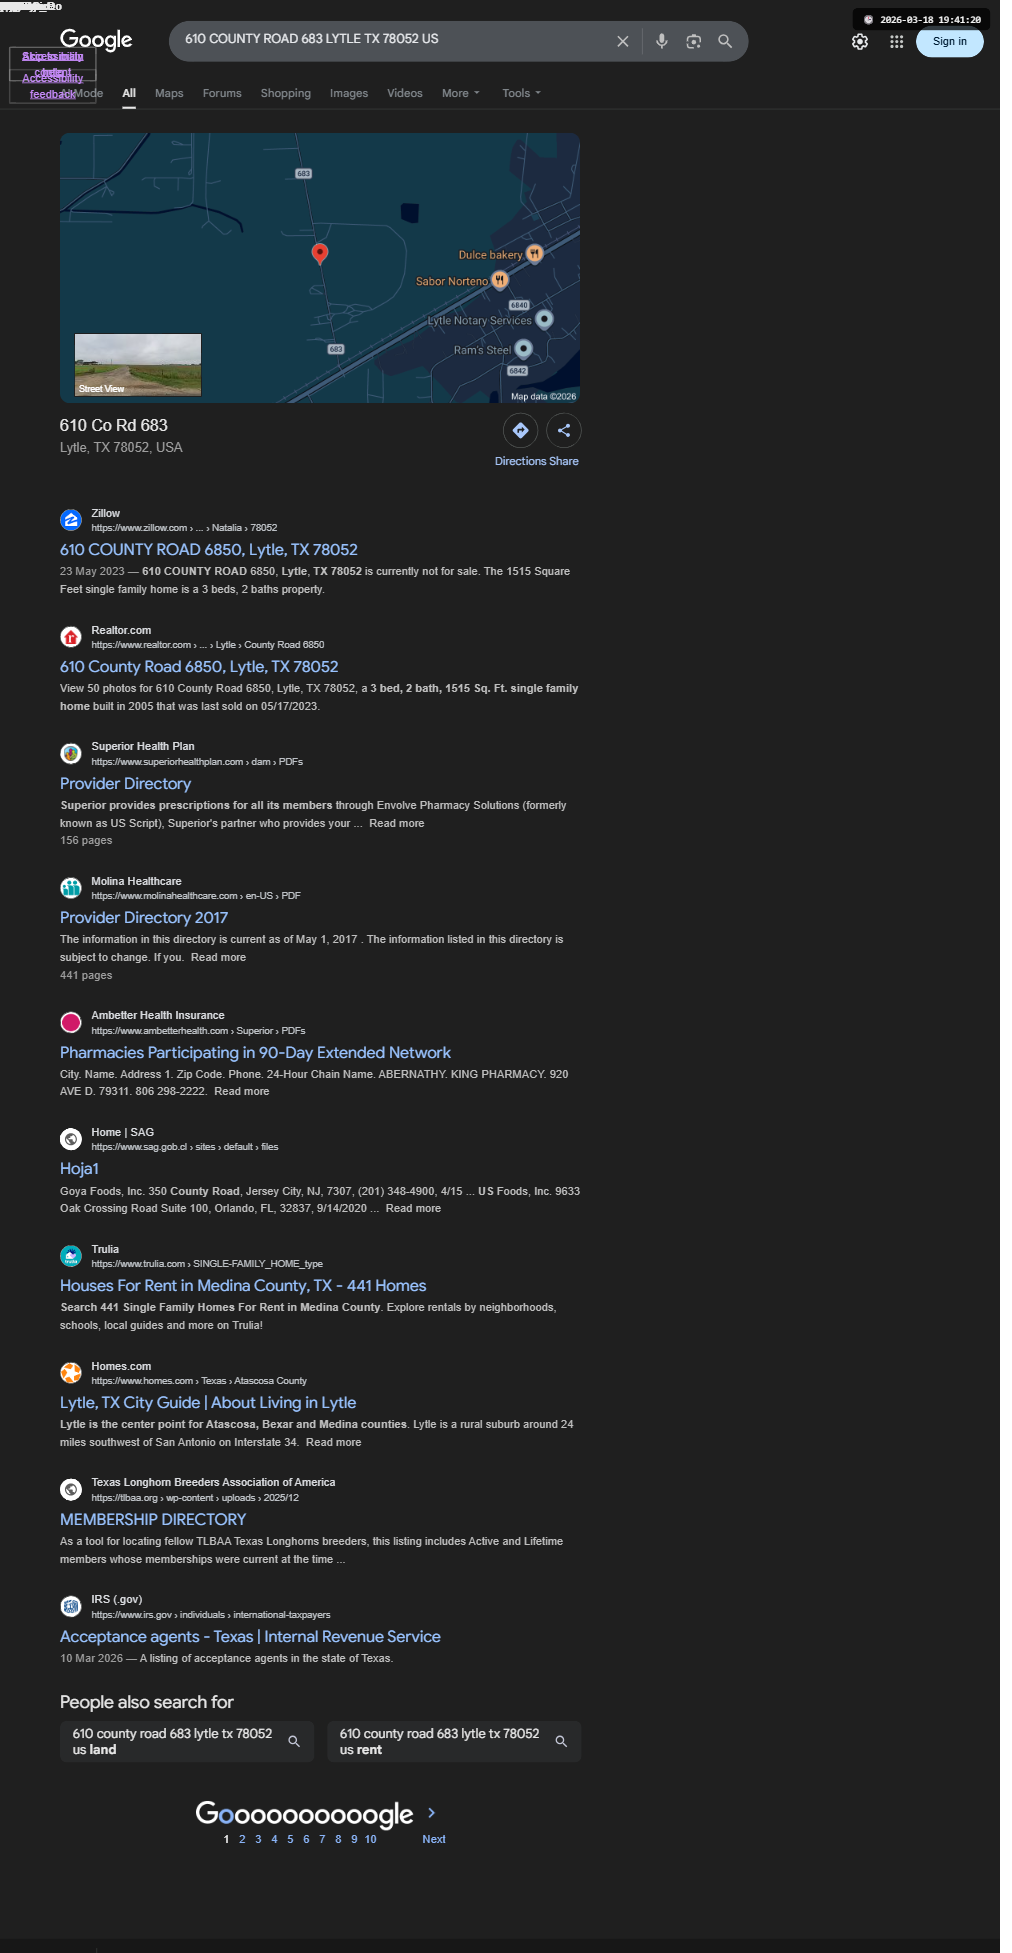
Task: Open the Google apps grid icon
Action: (x=897, y=42)
